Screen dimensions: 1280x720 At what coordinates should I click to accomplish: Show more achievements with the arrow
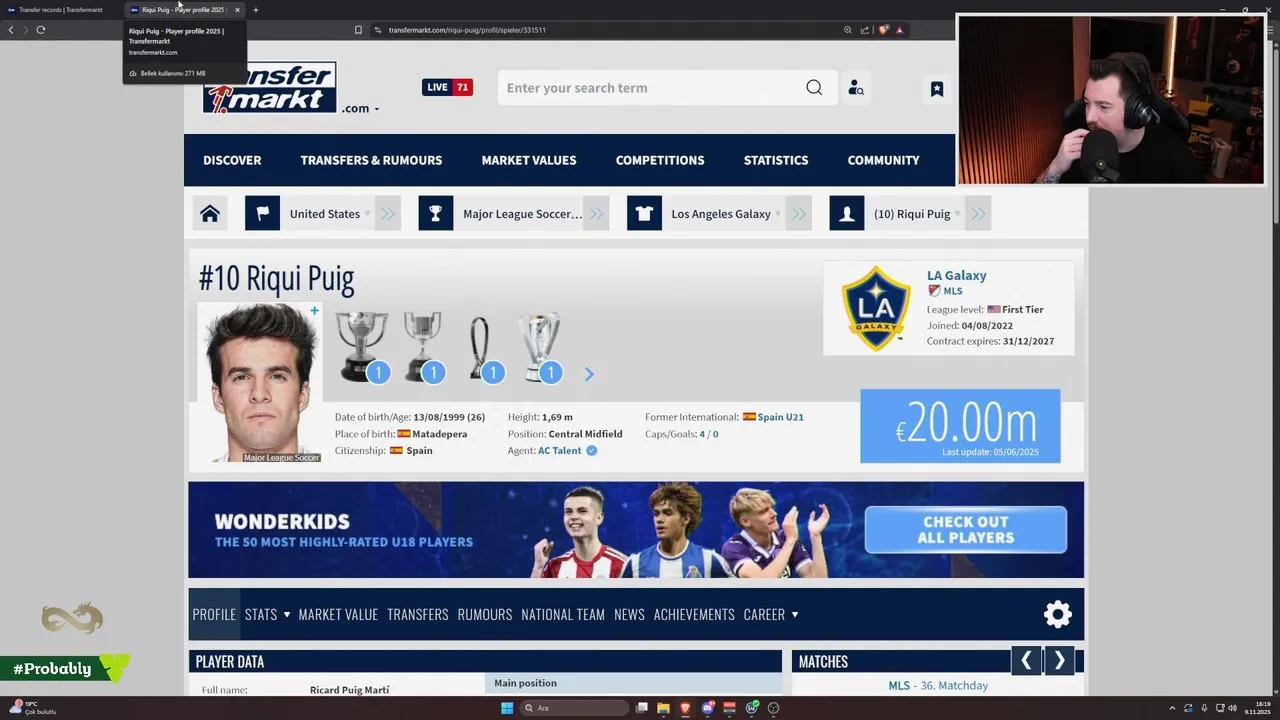(589, 374)
